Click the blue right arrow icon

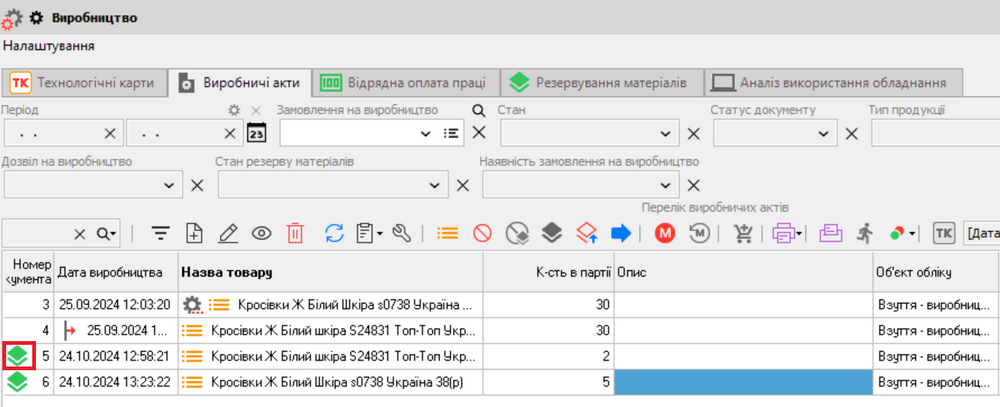point(621,233)
